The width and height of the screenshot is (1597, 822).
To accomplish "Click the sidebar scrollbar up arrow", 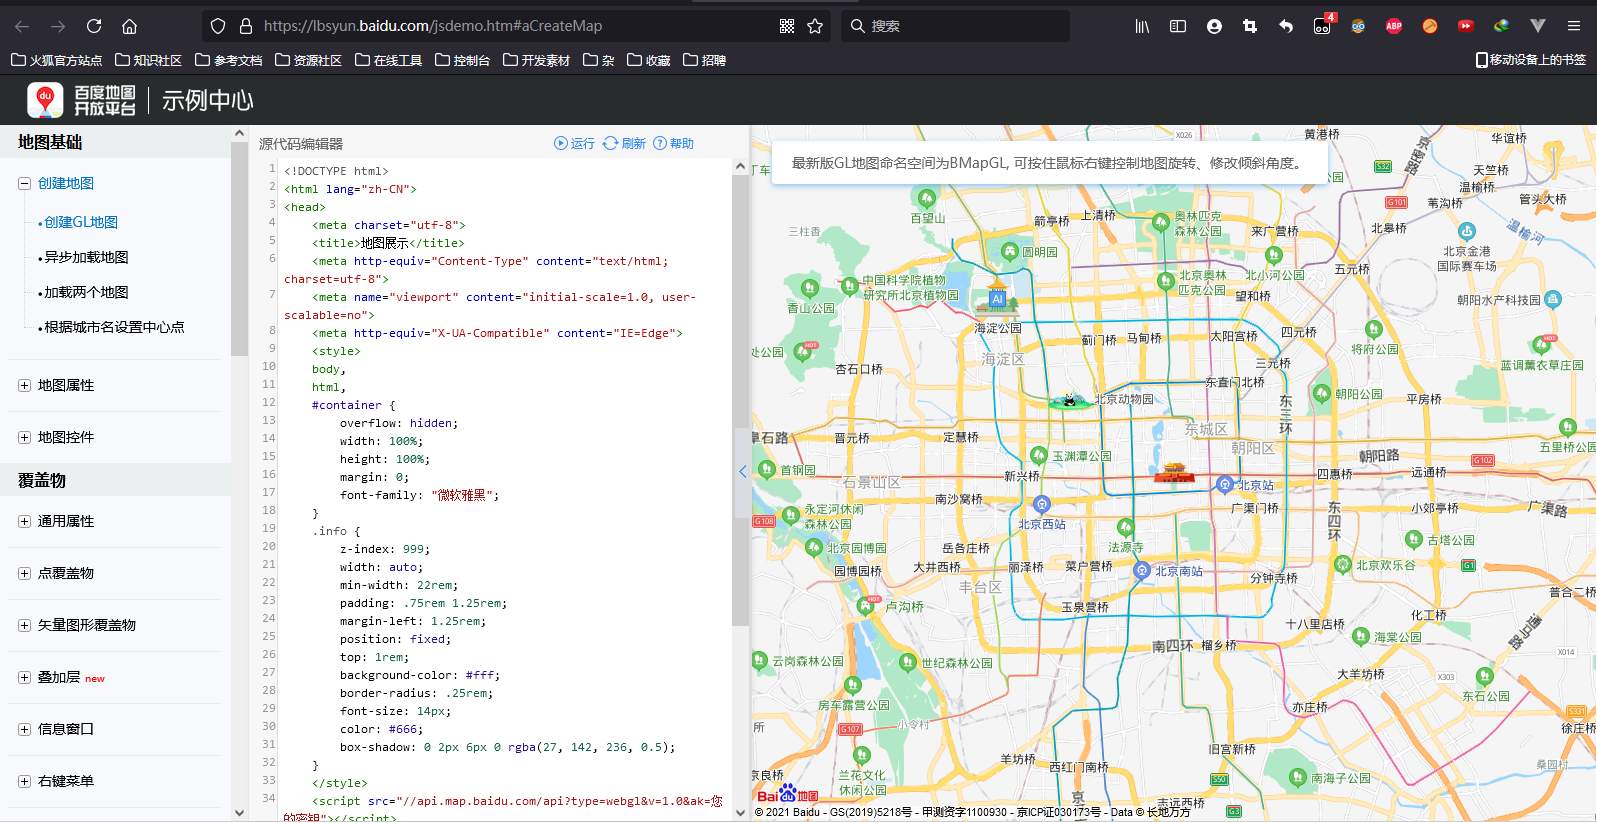I will tap(239, 133).
